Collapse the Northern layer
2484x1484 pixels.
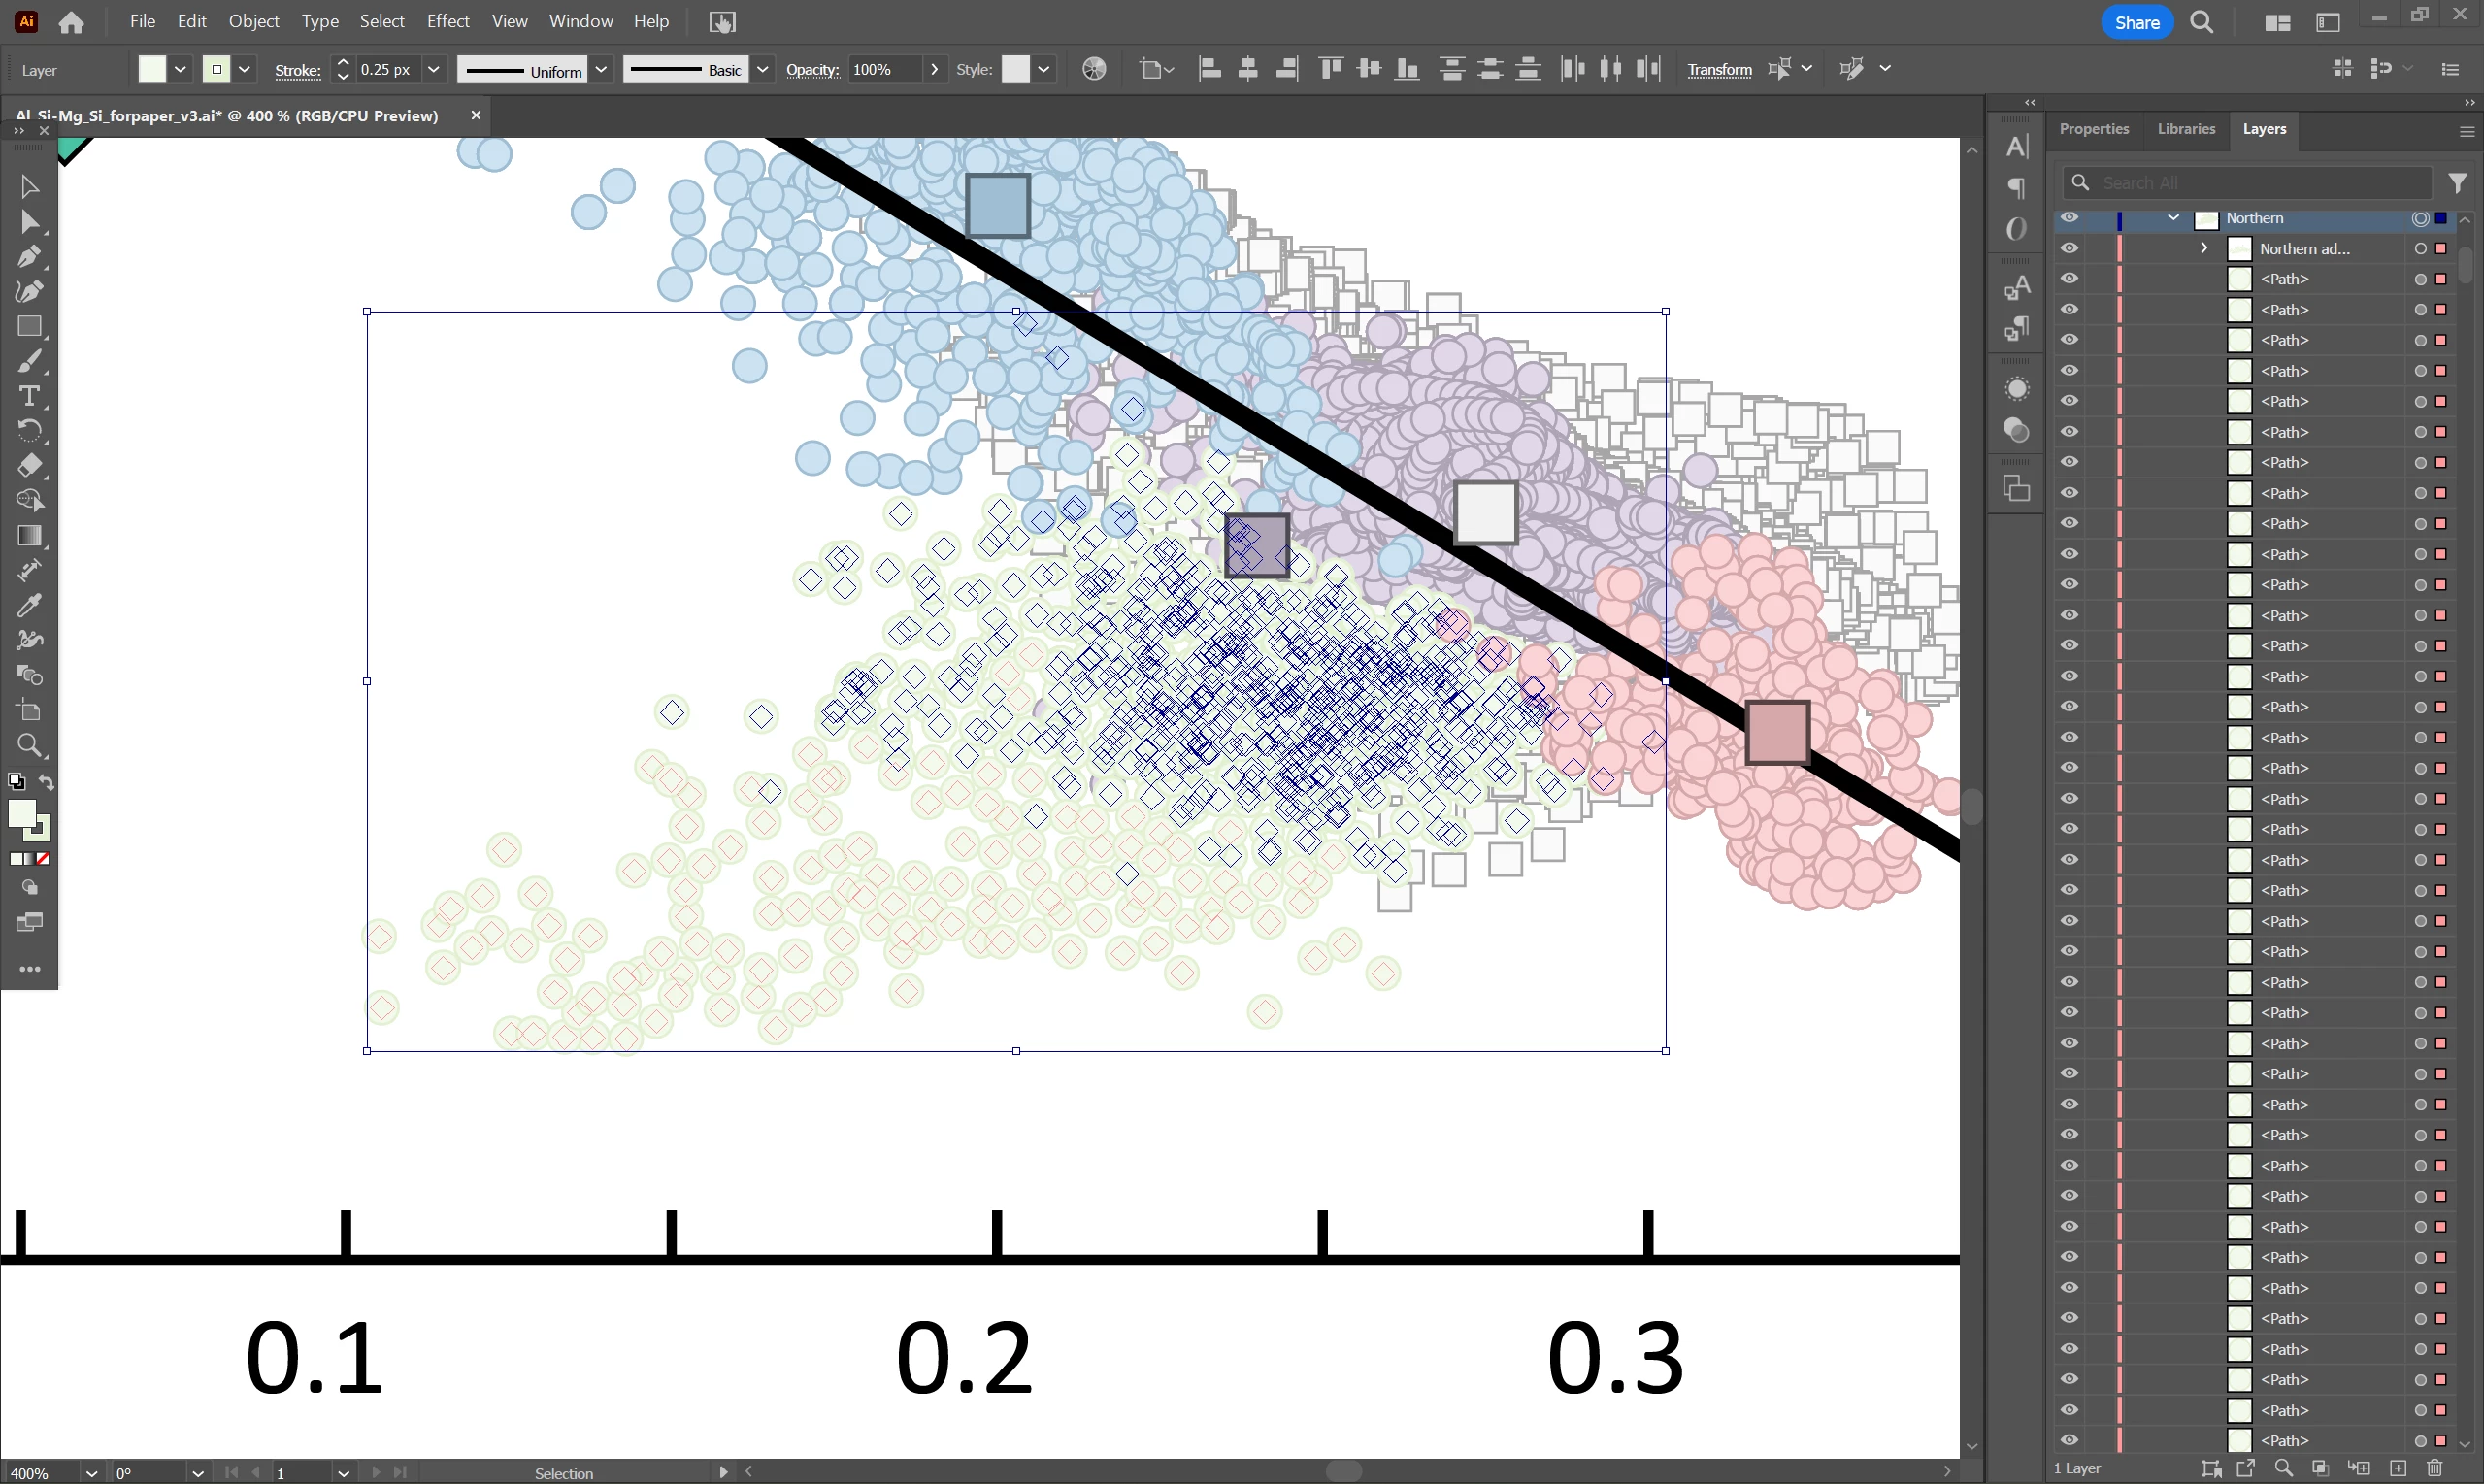[x=2173, y=218]
